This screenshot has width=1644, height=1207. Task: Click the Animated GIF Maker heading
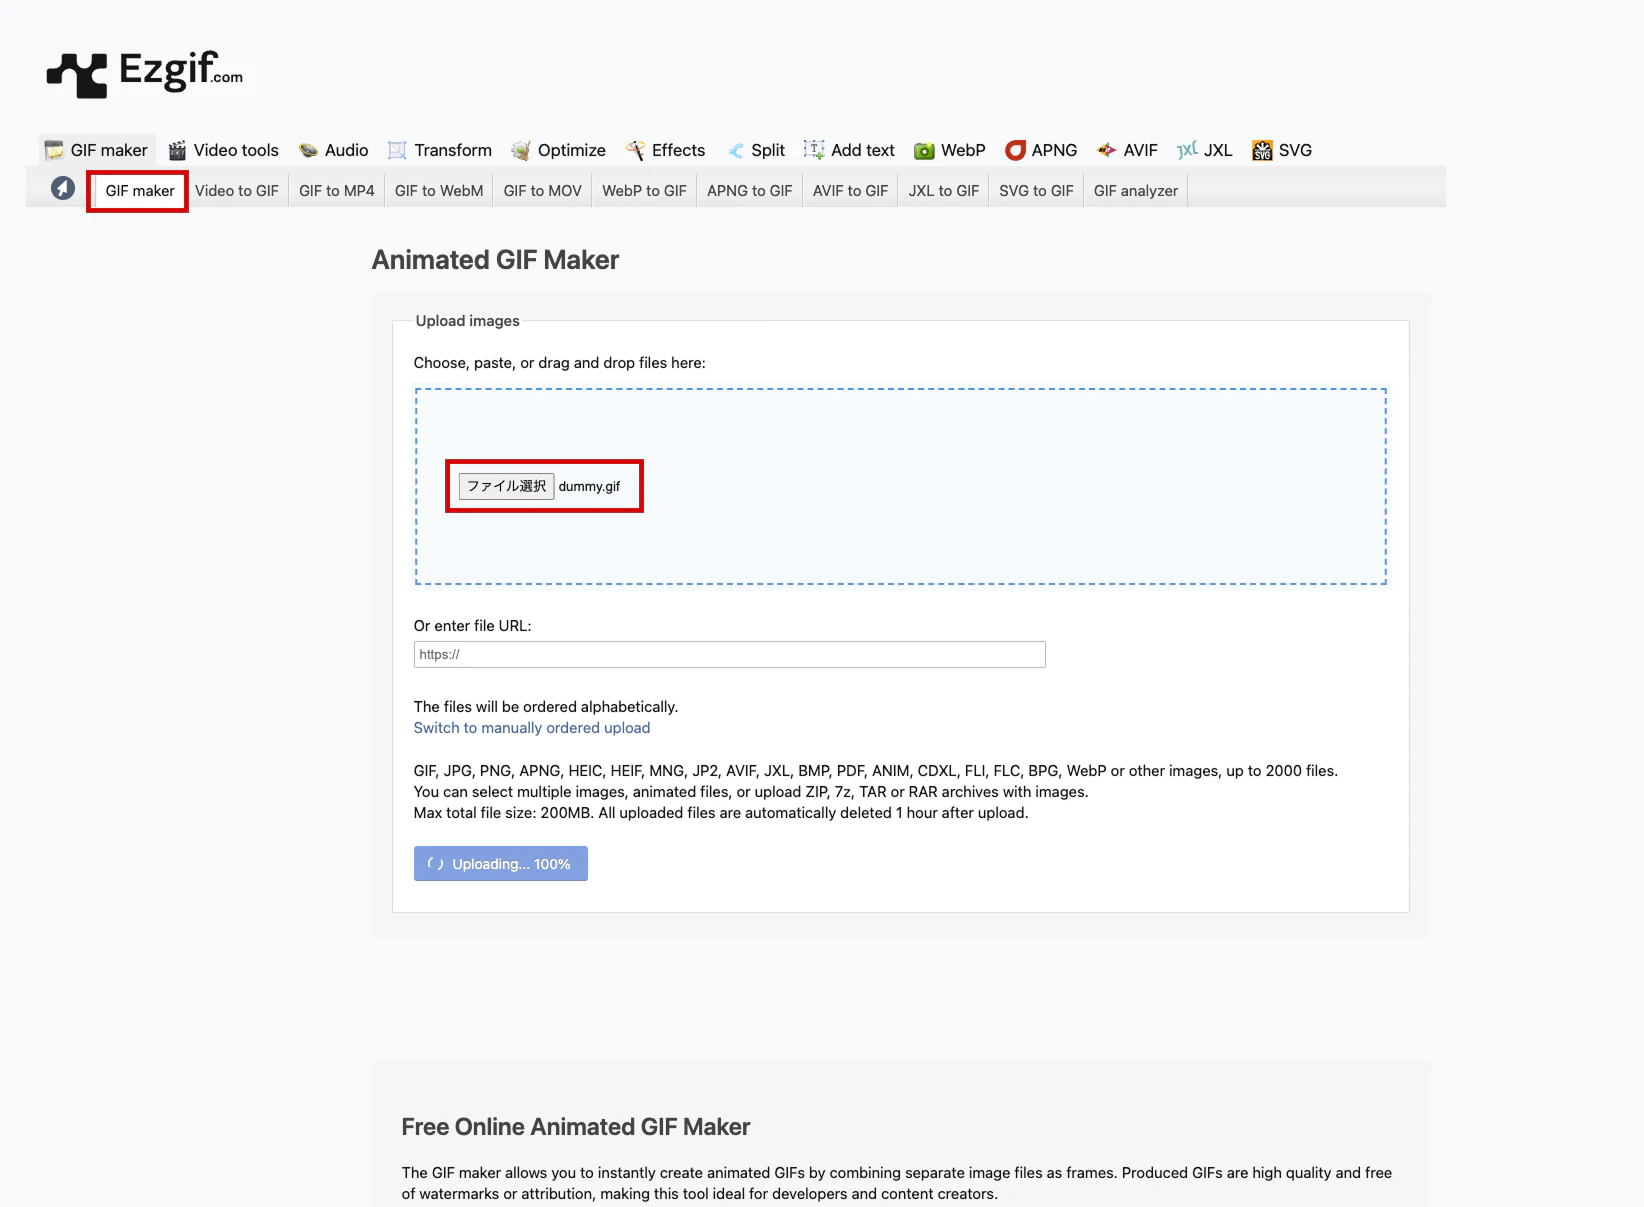pyautogui.click(x=495, y=260)
